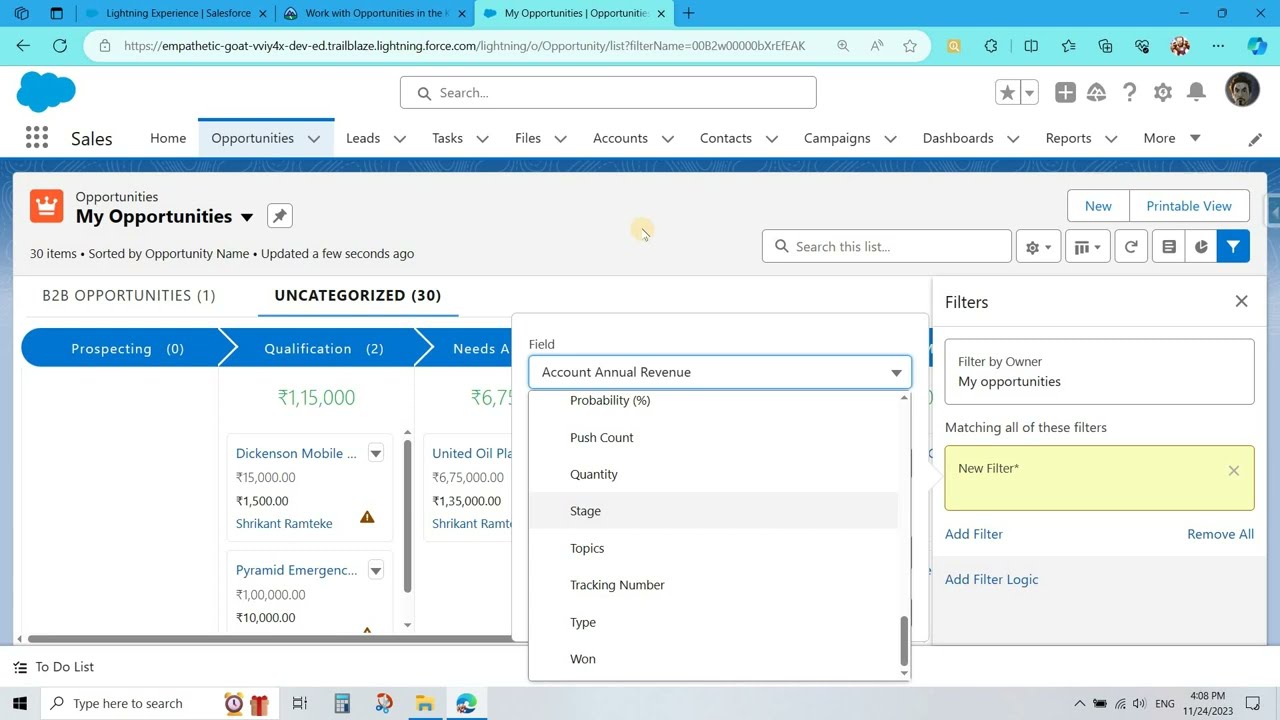Open the Tasks tab
Screen dimensions: 1280x720
447,138
